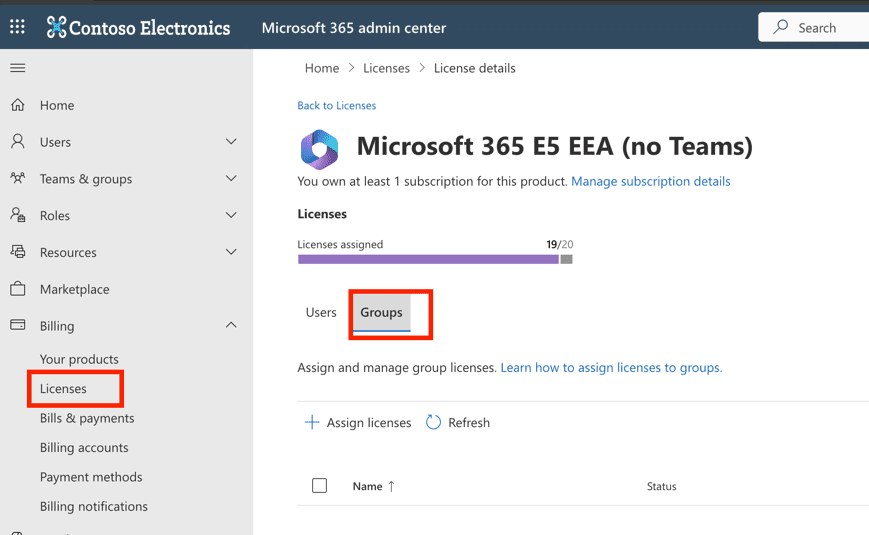Switch to the Users tab
This screenshot has height=535, width=869.
point(321,312)
